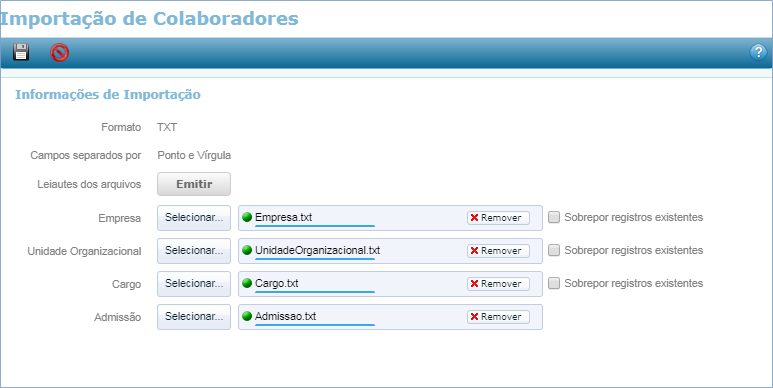Select a file for Admissão row
This screenshot has width=773, height=388.
tap(194, 317)
